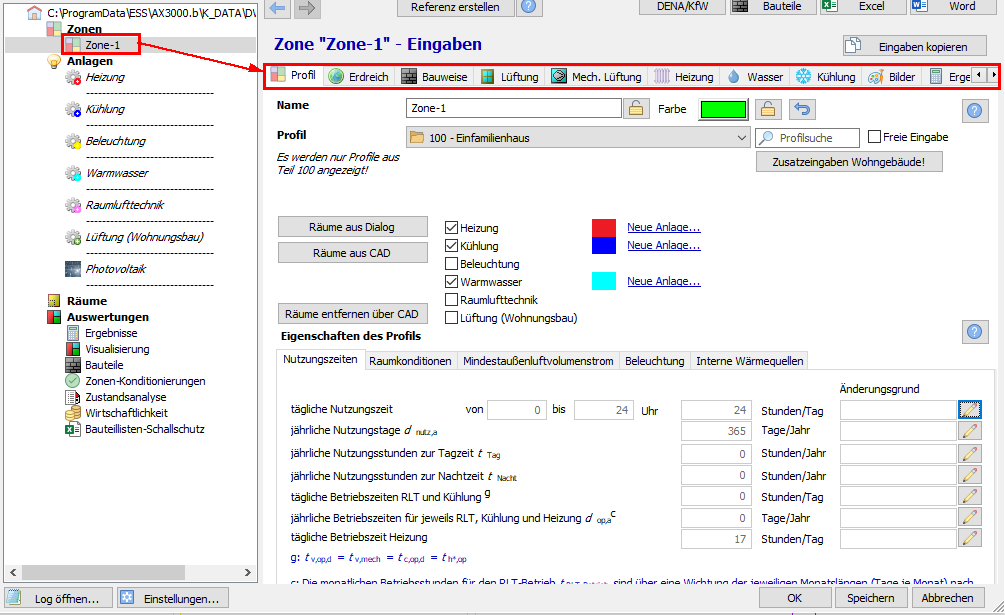Viewport: 1005px width, 615px height.
Task: Open Visualisierung in the Auswertungen tree
Action: click(x=117, y=349)
